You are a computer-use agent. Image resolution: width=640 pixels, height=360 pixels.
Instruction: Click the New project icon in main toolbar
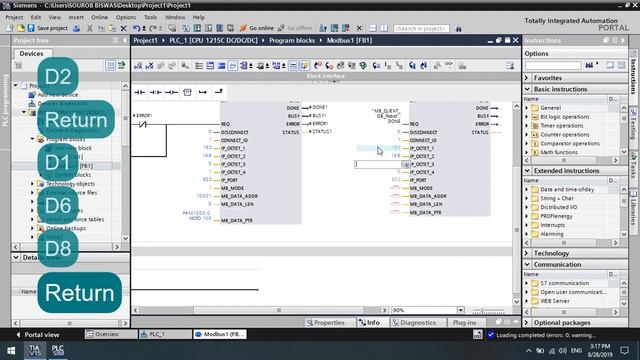(9, 28)
